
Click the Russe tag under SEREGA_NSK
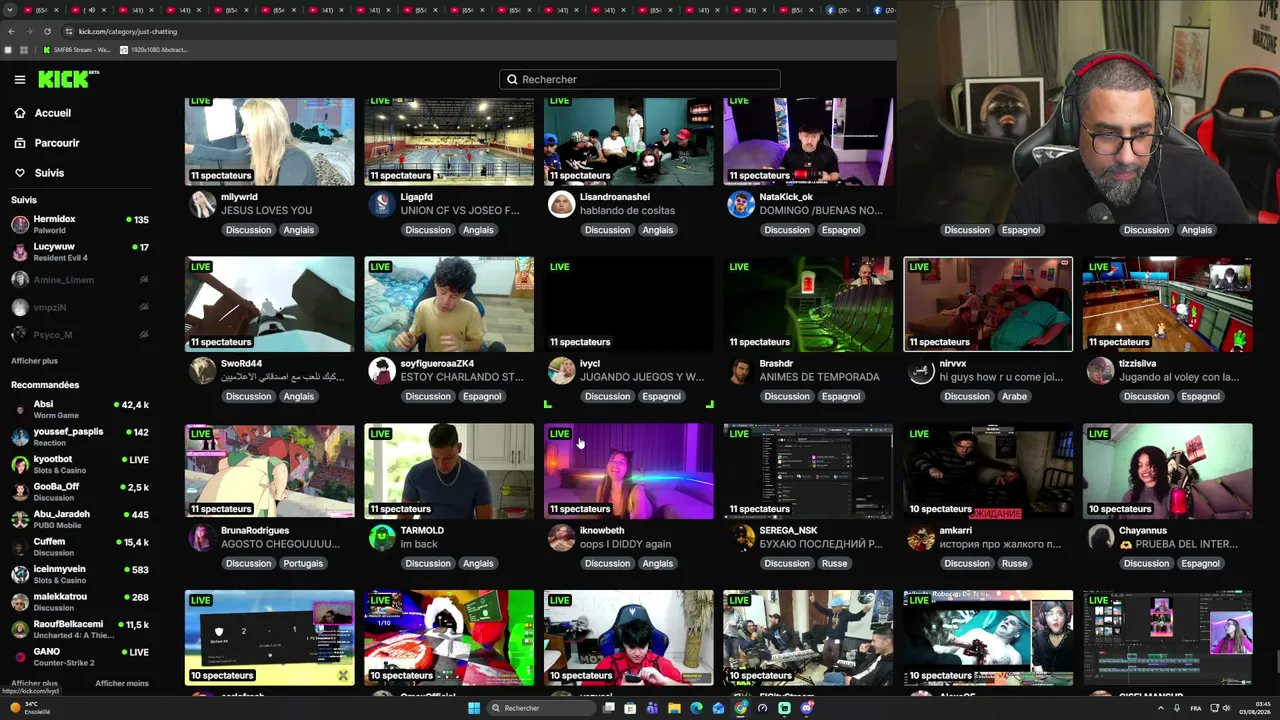click(834, 563)
